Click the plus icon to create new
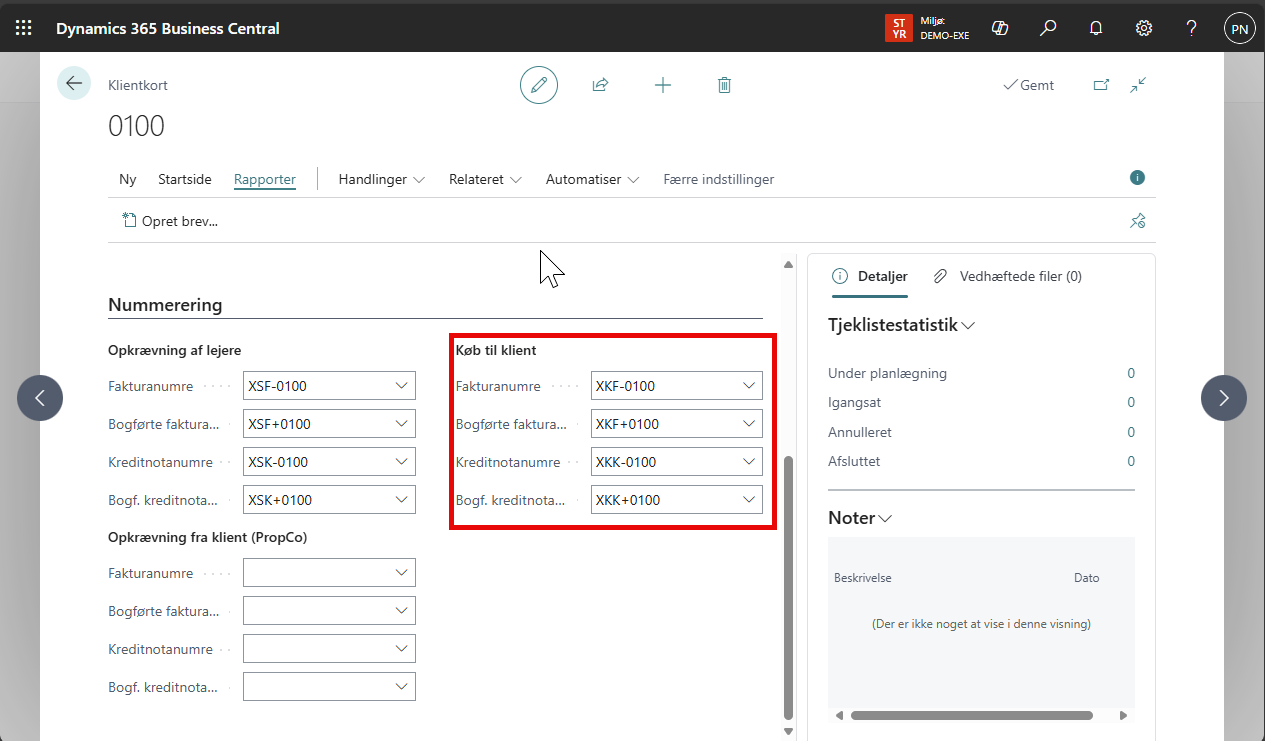This screenshot has height=741, width=1265. click(662, 85)
